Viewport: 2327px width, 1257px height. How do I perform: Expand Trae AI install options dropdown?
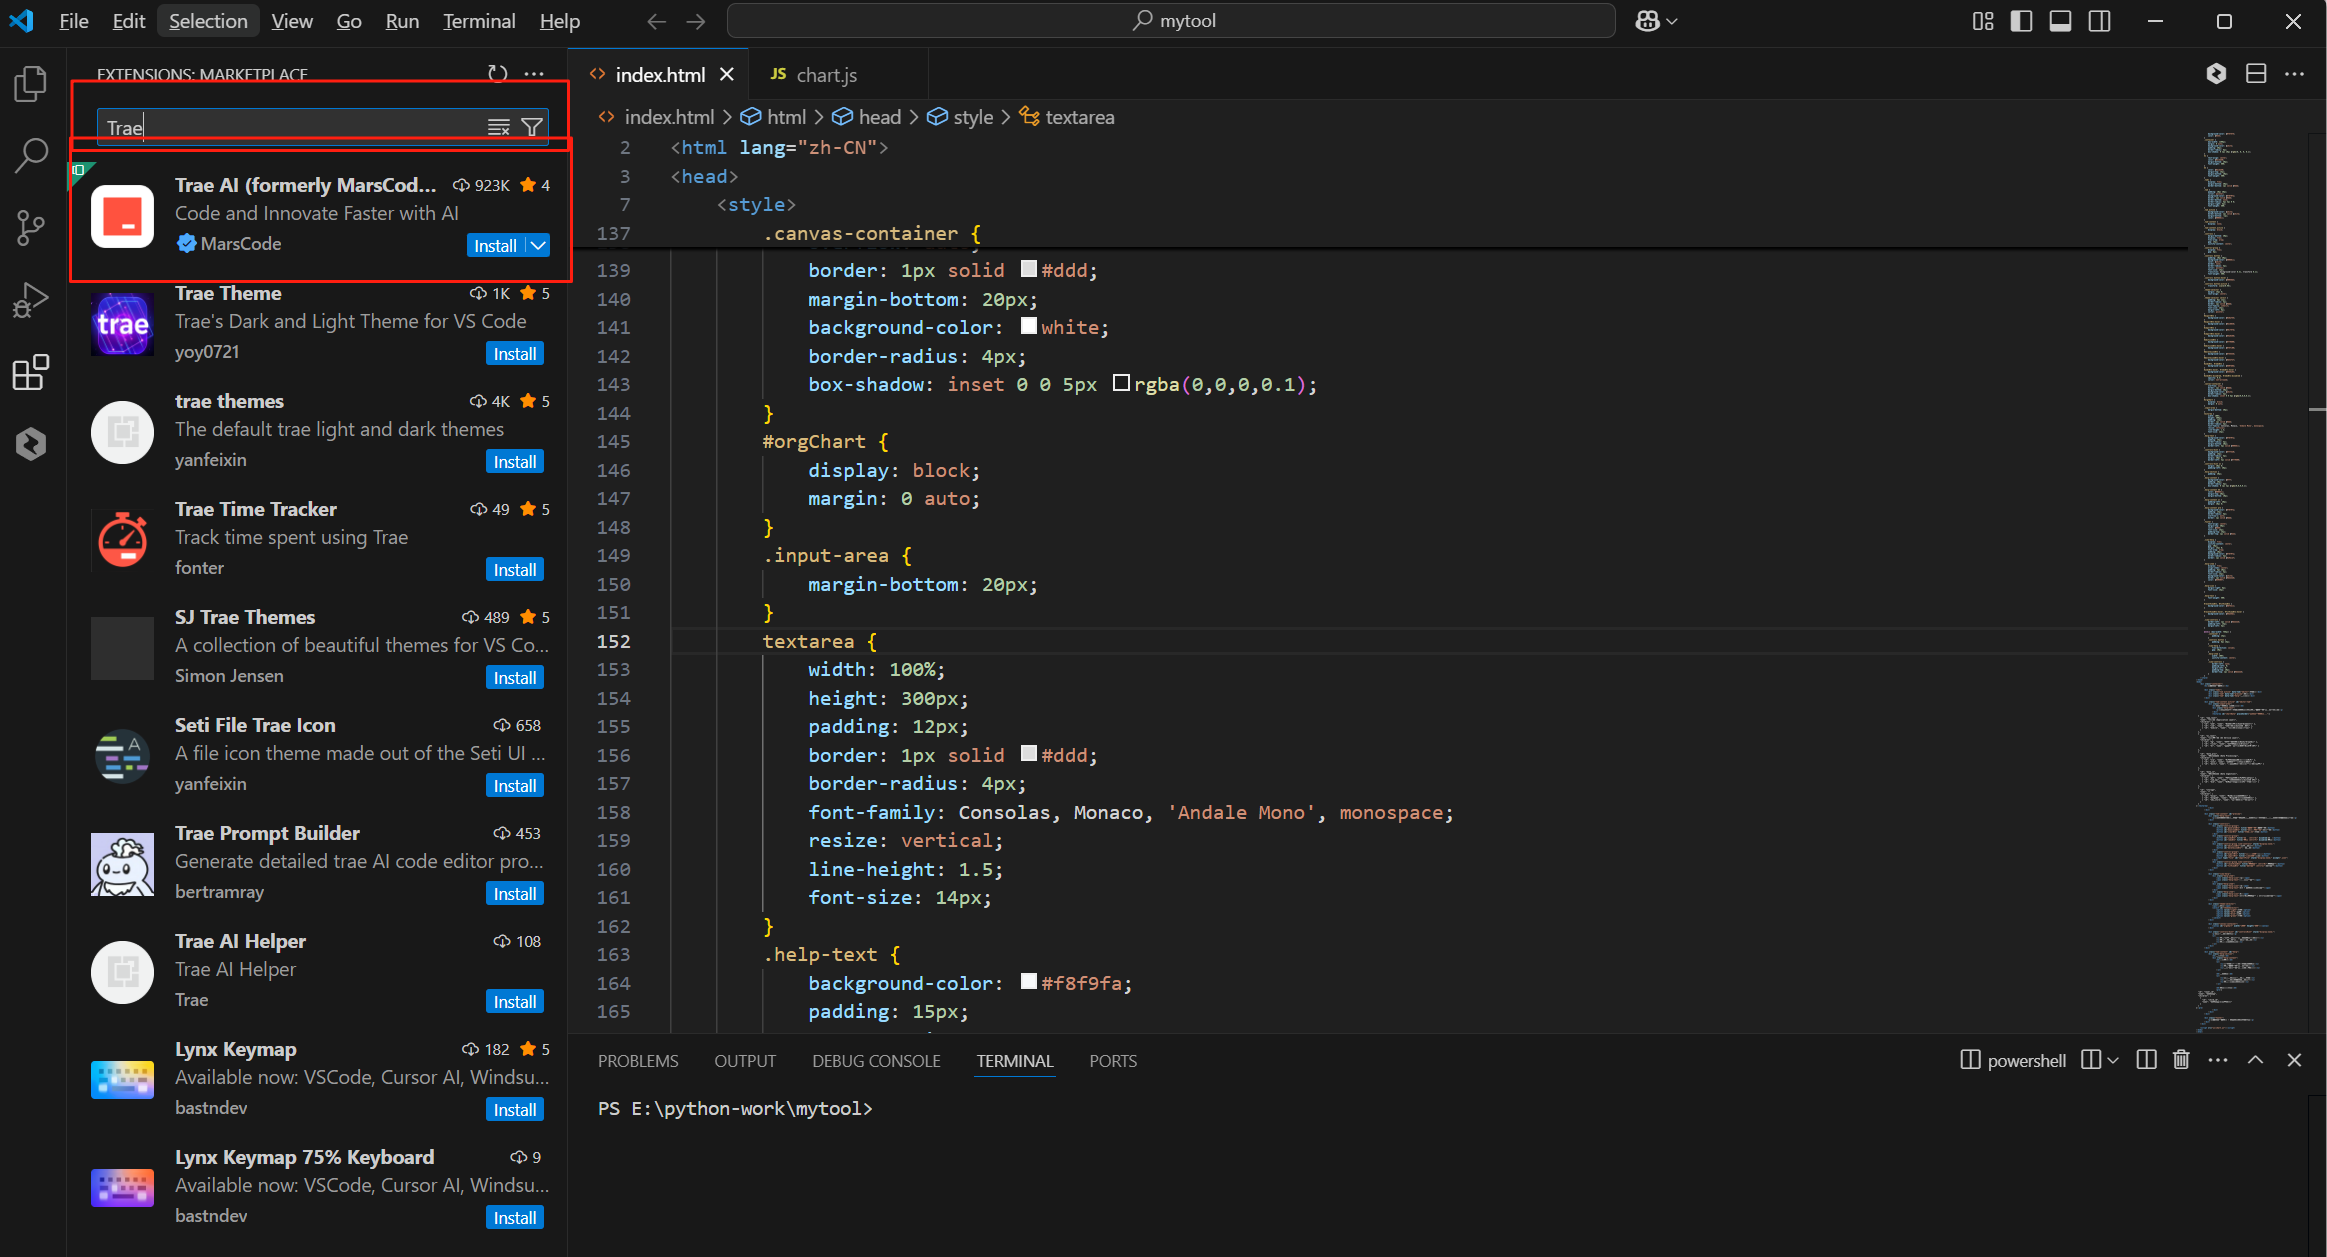pyautogui.click(x=538, y=246)
